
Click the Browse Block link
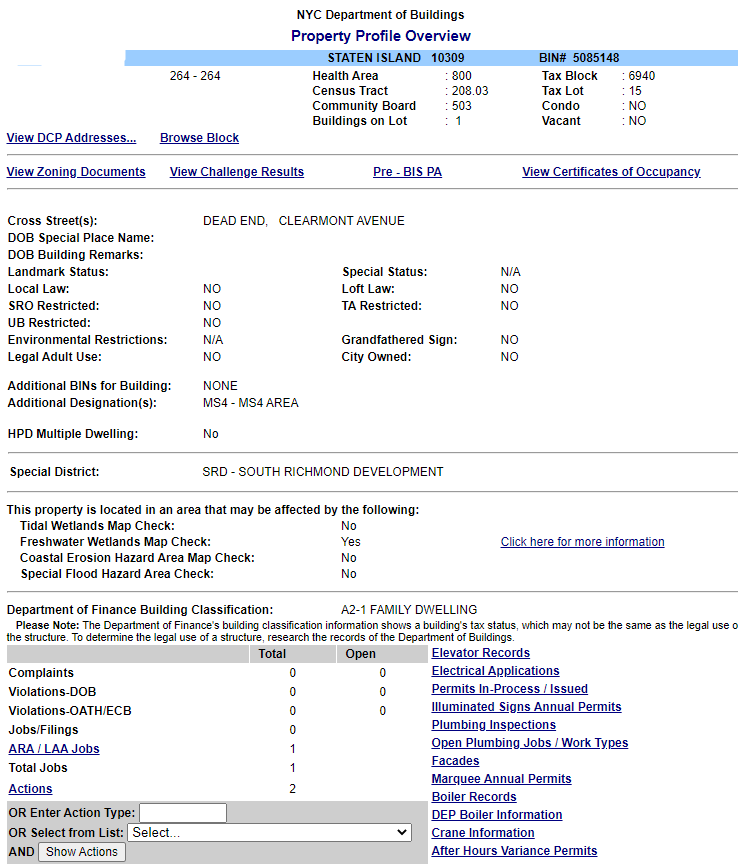coord(199,138)
